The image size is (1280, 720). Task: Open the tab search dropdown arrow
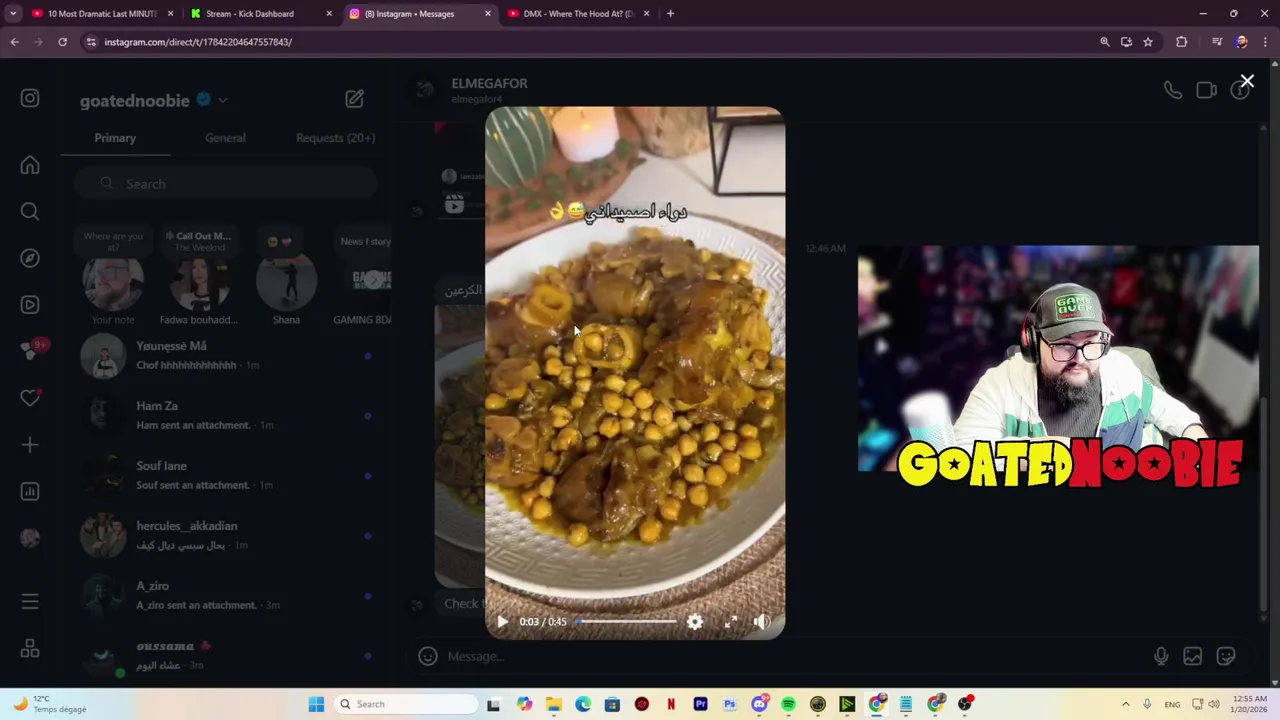click(13, 14)
